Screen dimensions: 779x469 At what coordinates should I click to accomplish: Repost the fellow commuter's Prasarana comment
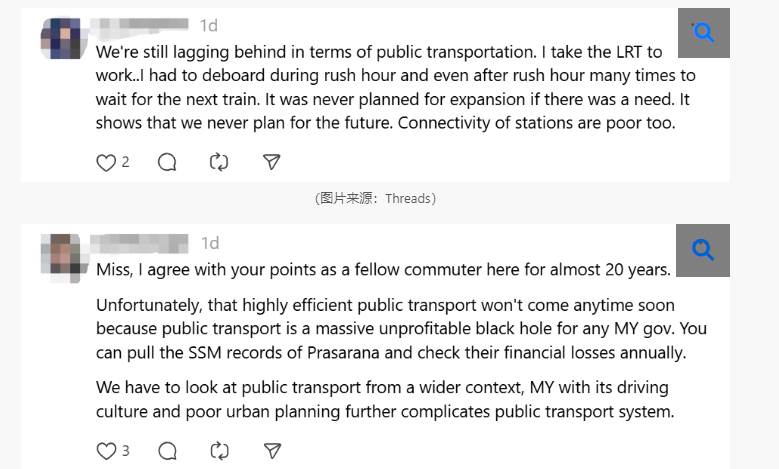tap(219, 451)
